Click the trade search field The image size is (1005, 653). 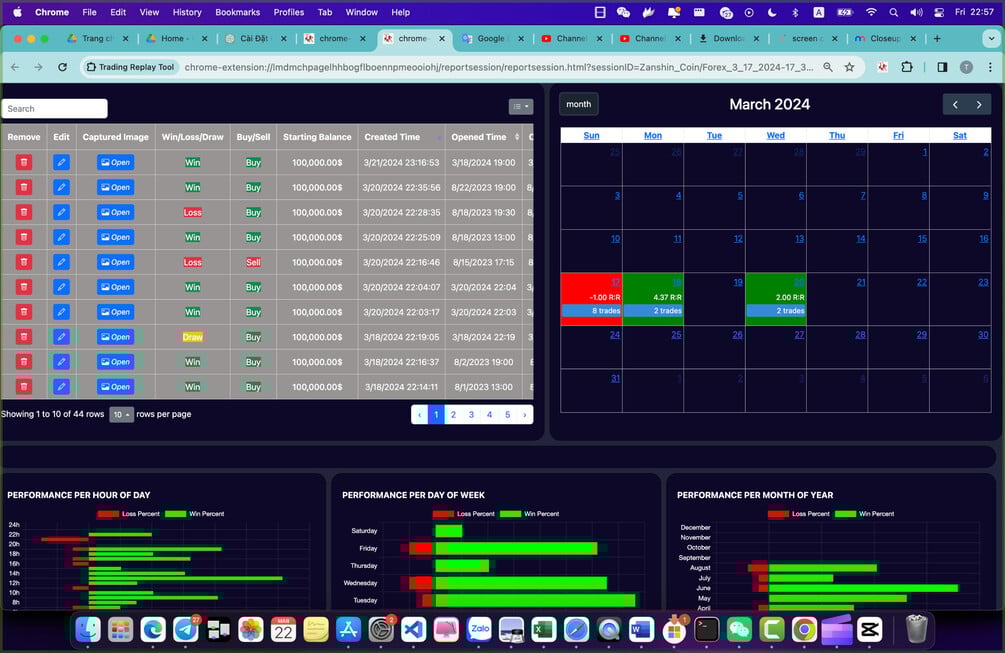pos(54,108)
